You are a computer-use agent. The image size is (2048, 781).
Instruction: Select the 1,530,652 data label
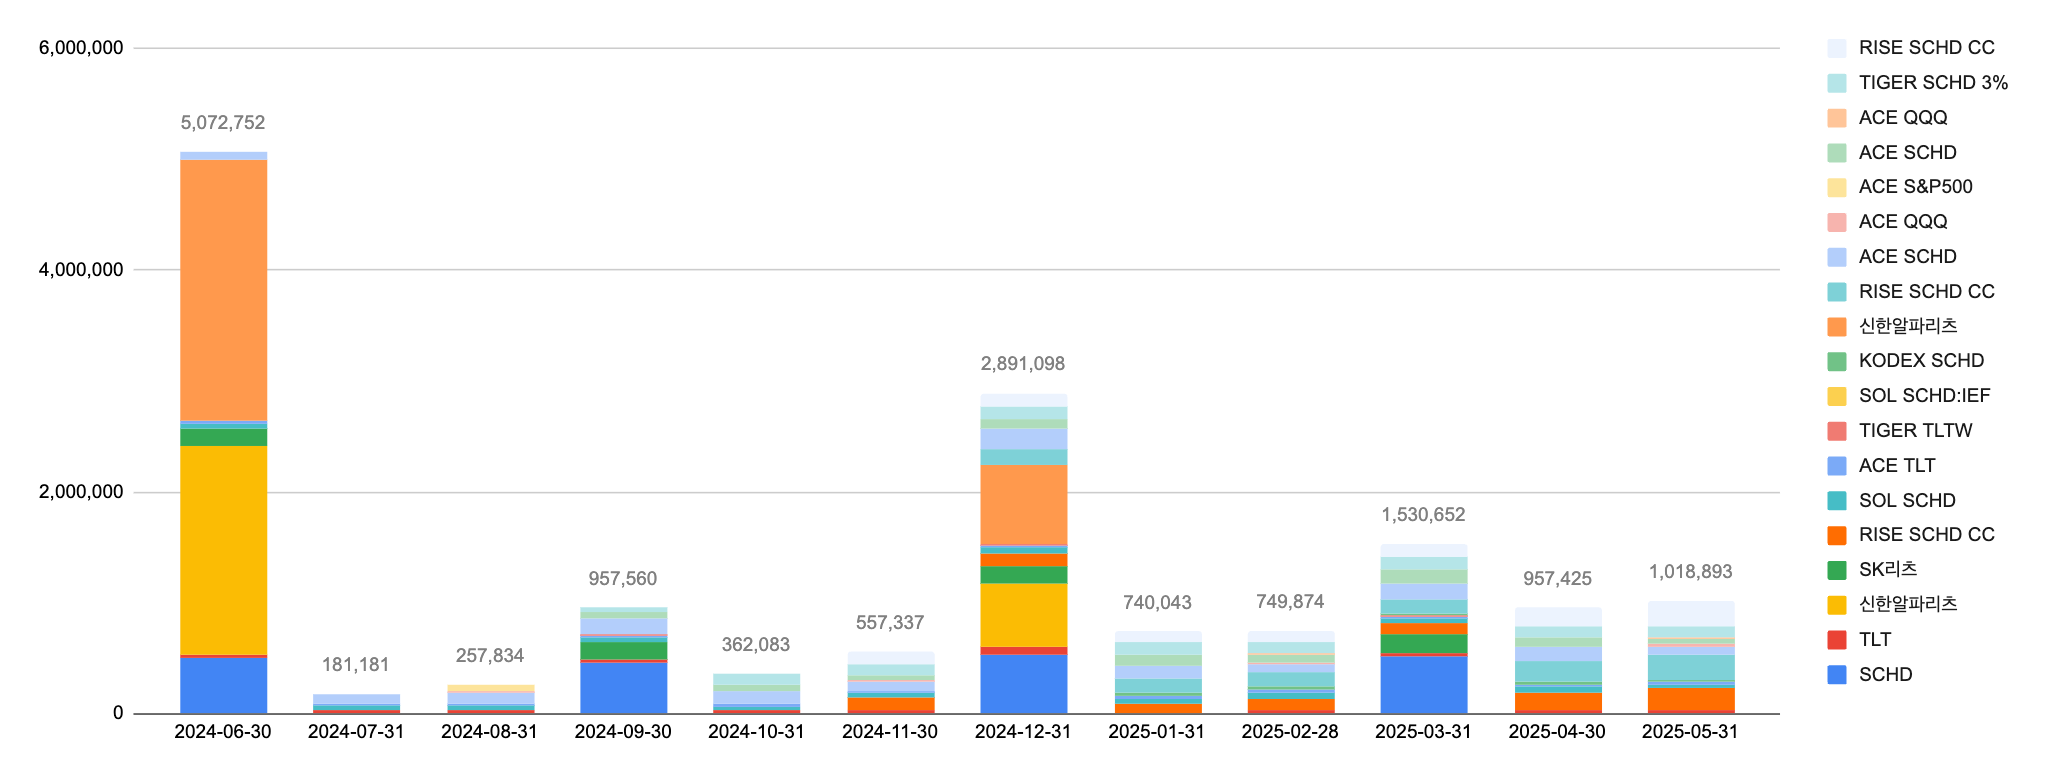(1423, 515)
